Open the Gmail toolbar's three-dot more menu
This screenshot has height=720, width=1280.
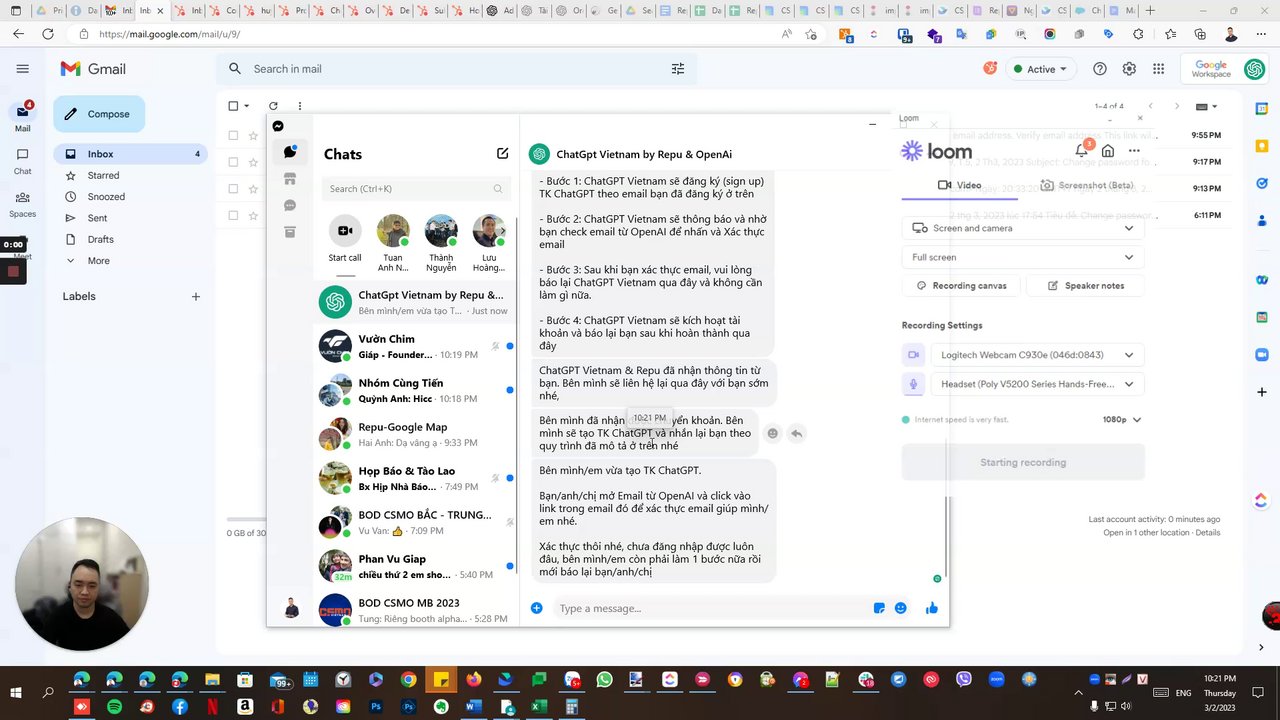pyautogui.click(x=300, y=106)
